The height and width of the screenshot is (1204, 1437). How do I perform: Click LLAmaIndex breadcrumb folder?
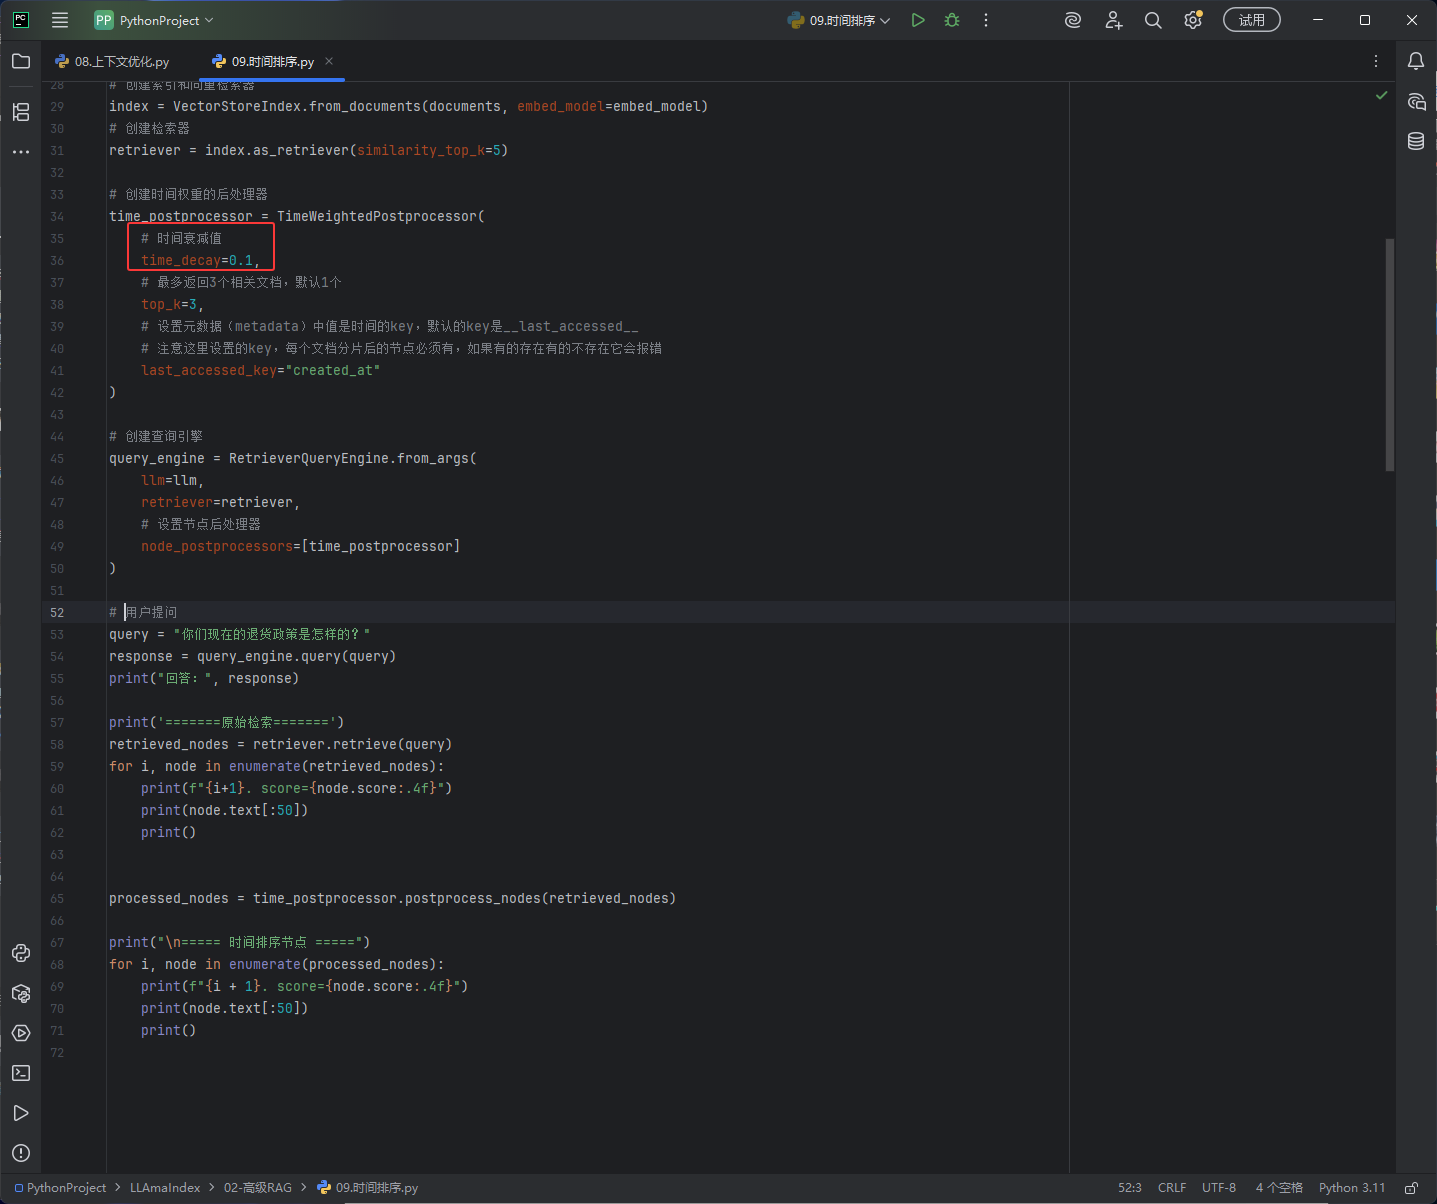pos(165,1188)
